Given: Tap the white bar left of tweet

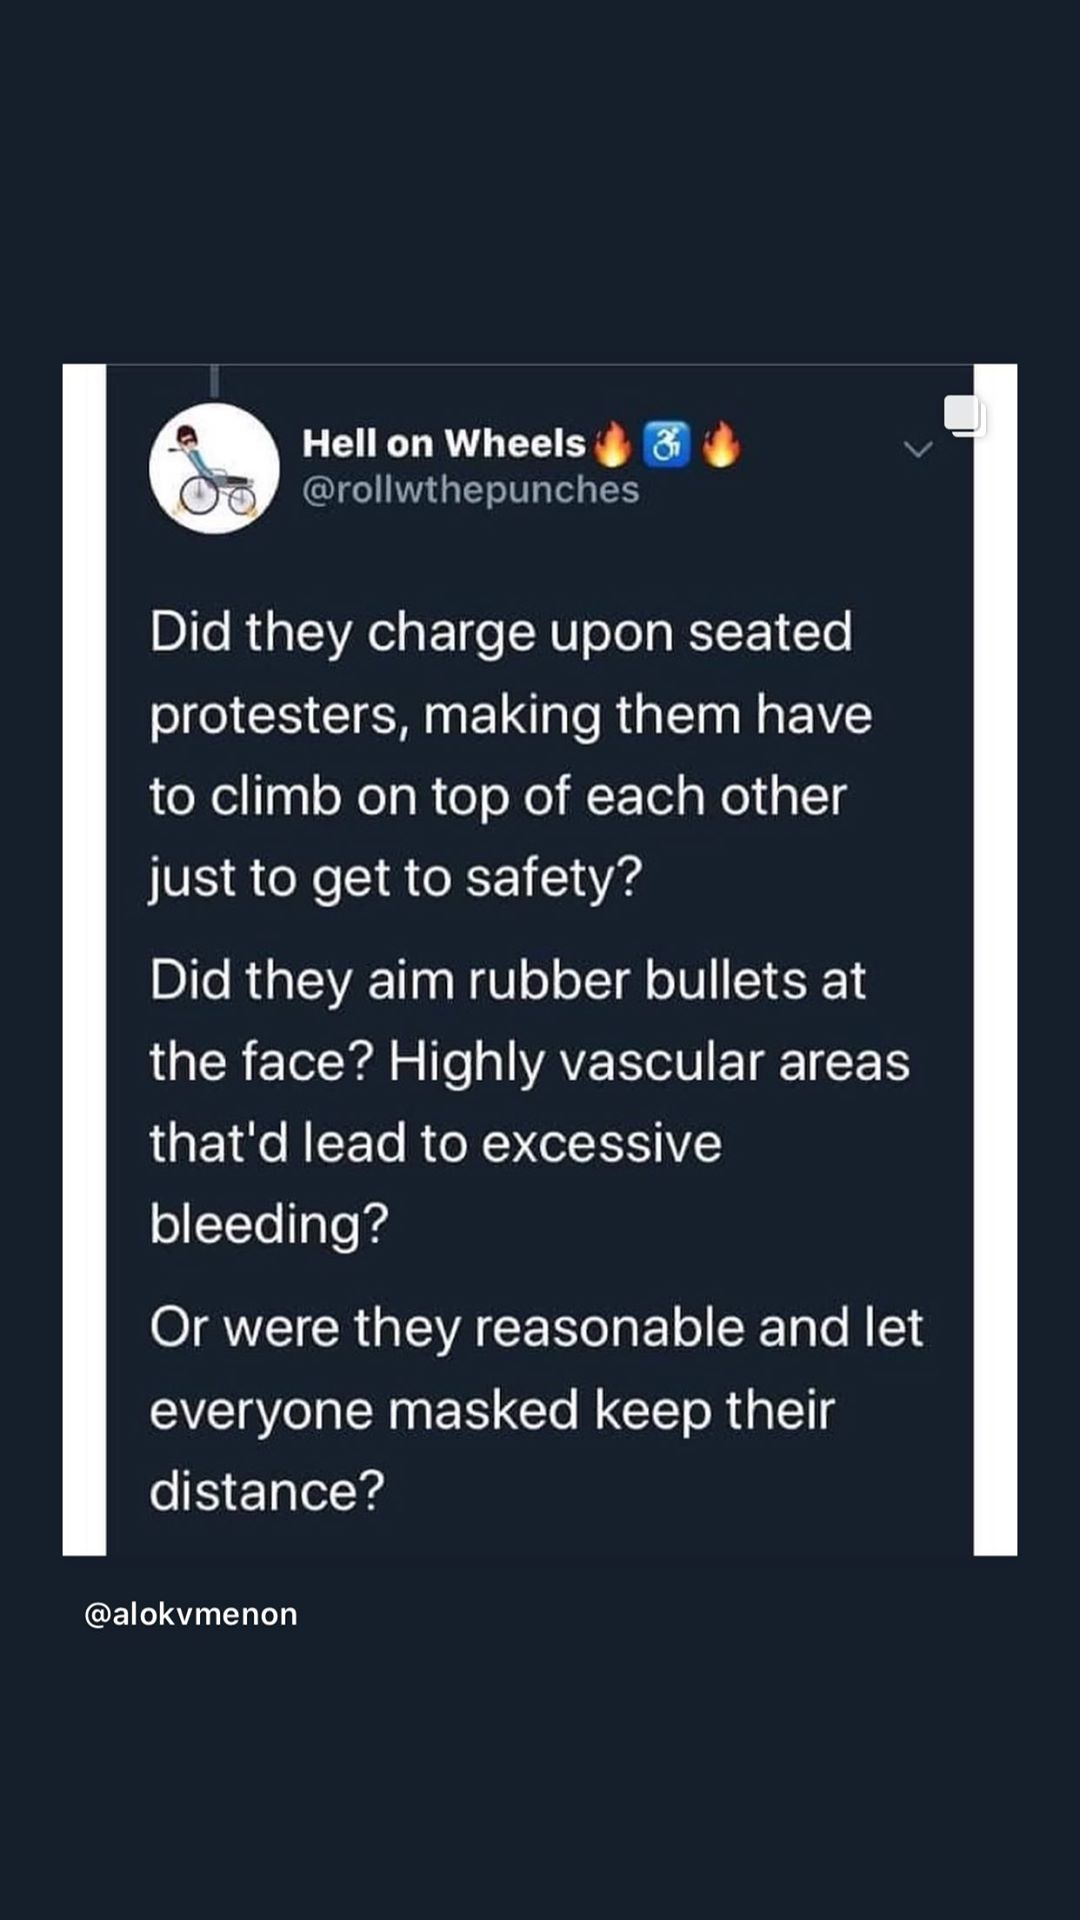Looking at the screenshot, I should coord(84,960).
